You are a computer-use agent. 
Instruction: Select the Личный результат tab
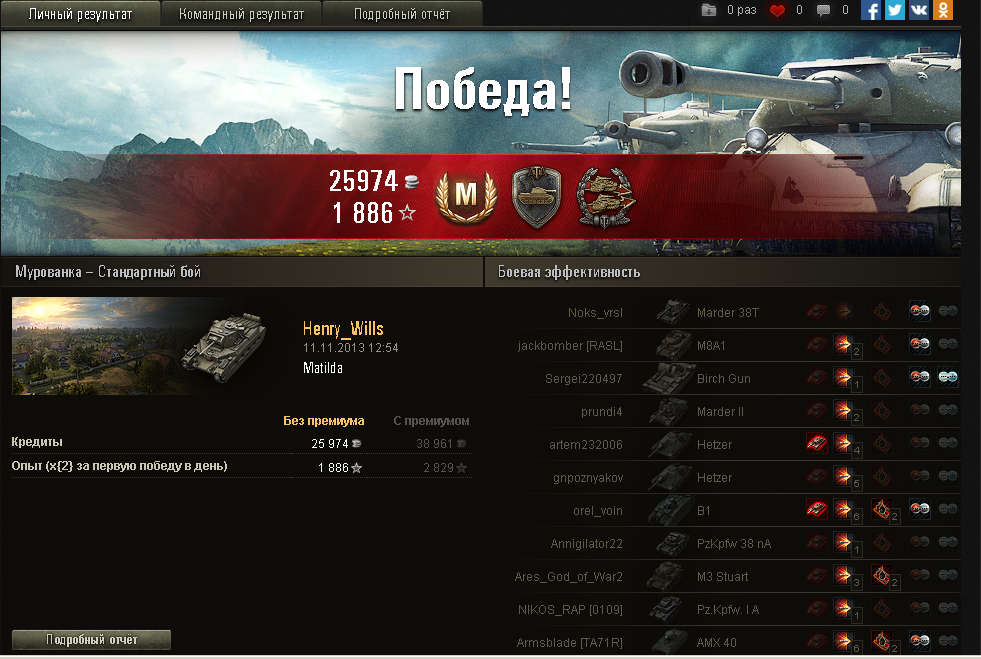[x=80, y=14]
